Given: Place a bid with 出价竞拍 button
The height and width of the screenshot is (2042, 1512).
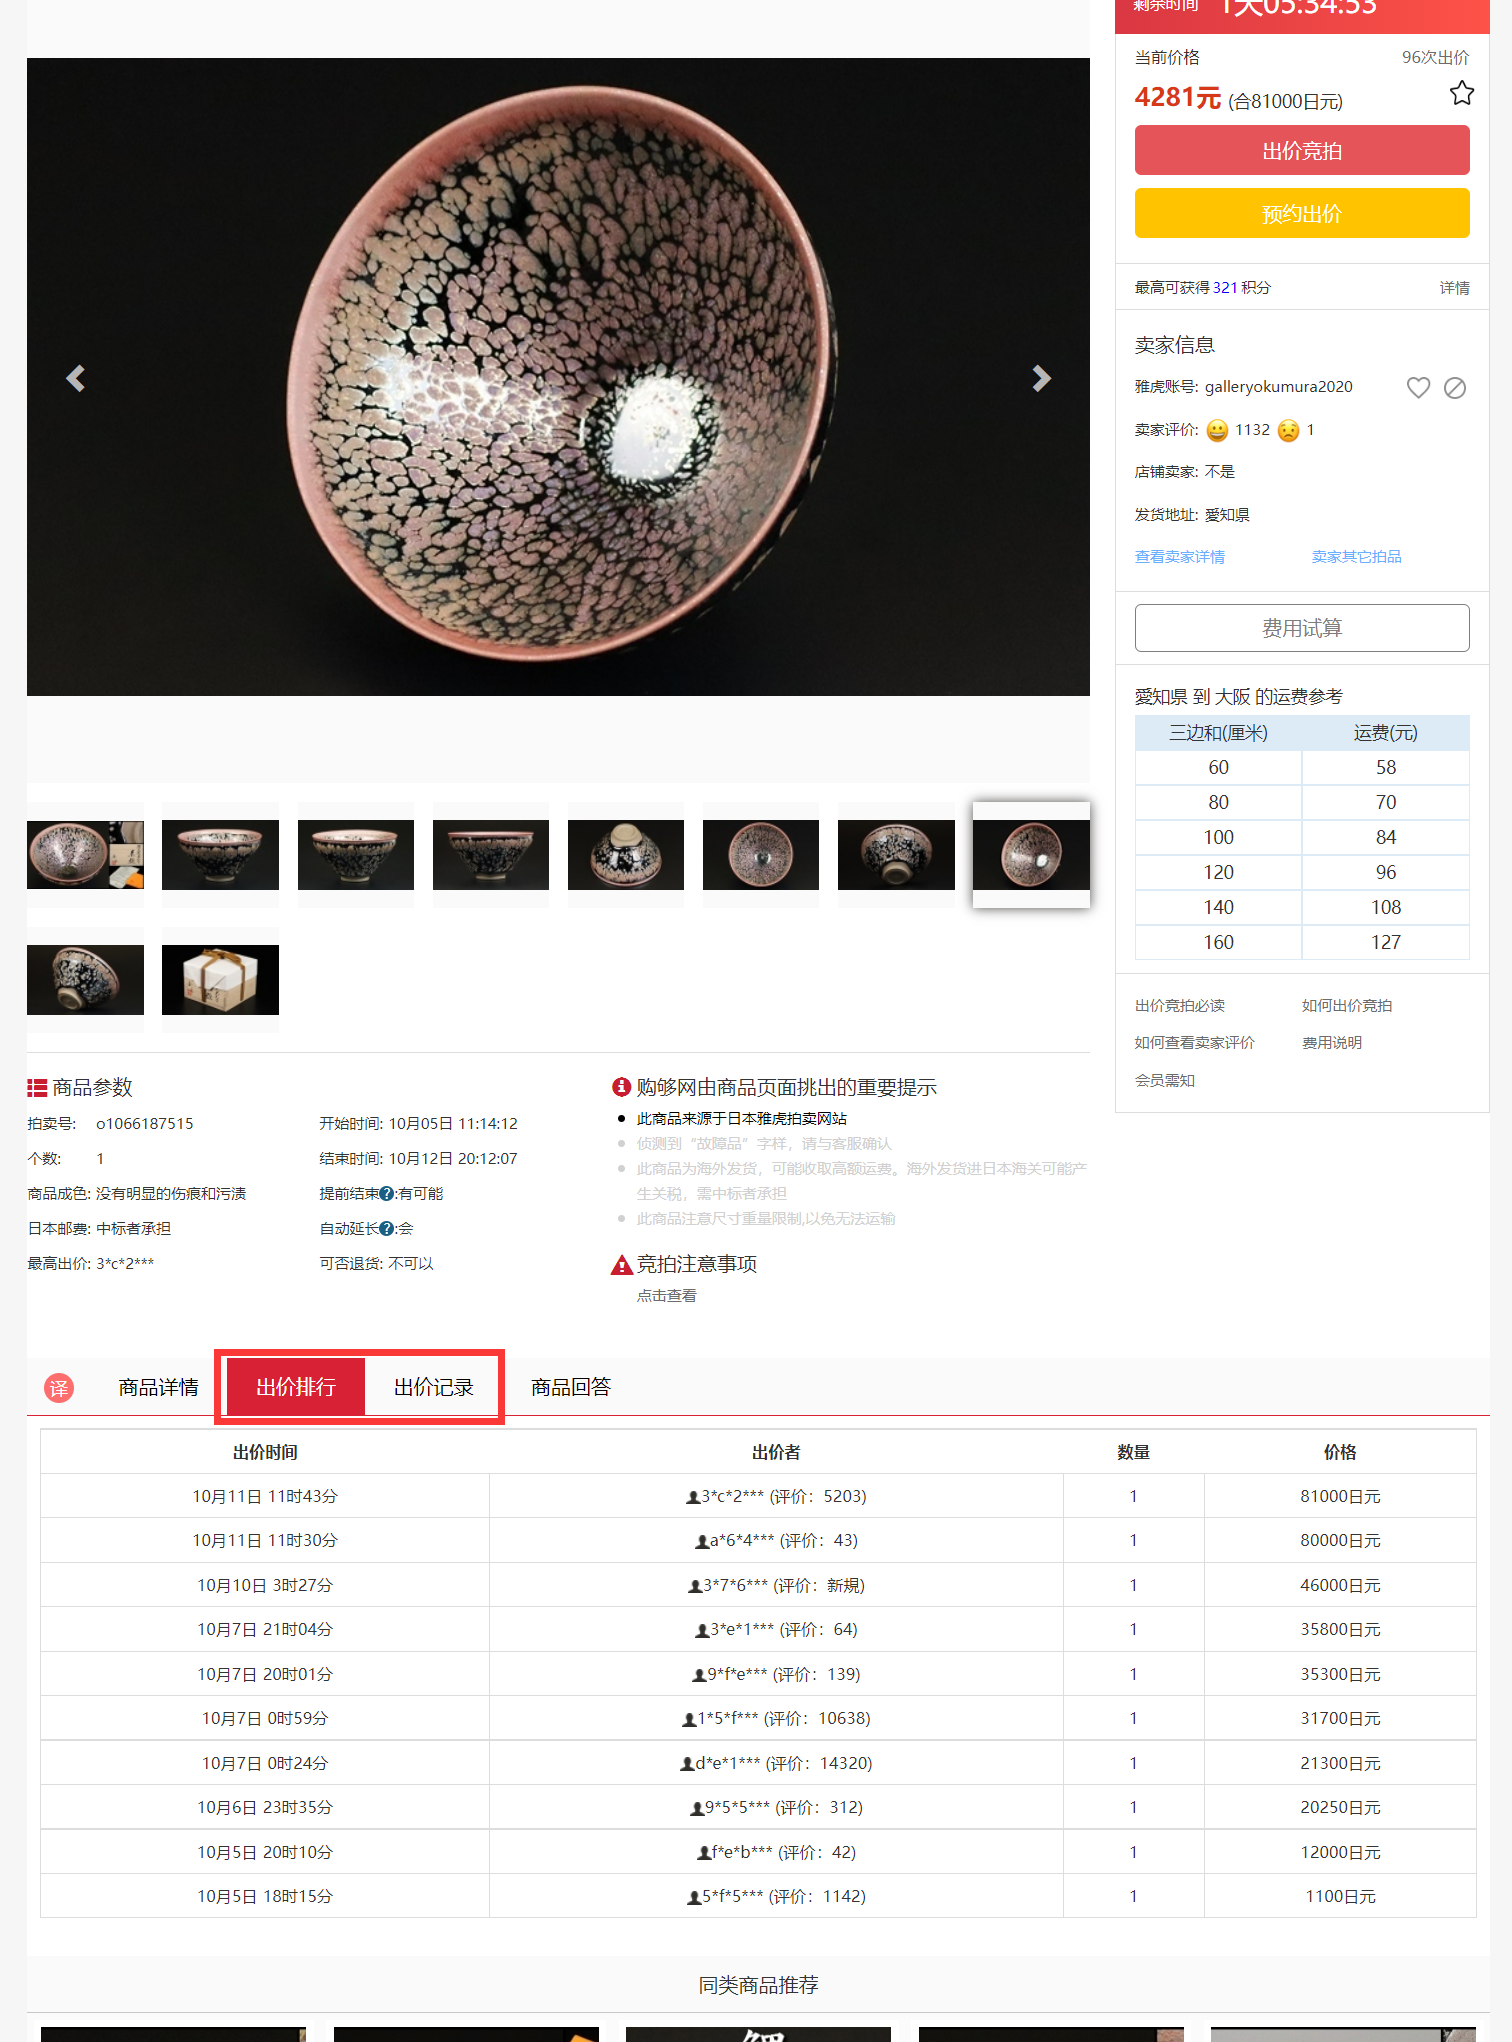Looking at the screenshot, I should (1302, 150).
